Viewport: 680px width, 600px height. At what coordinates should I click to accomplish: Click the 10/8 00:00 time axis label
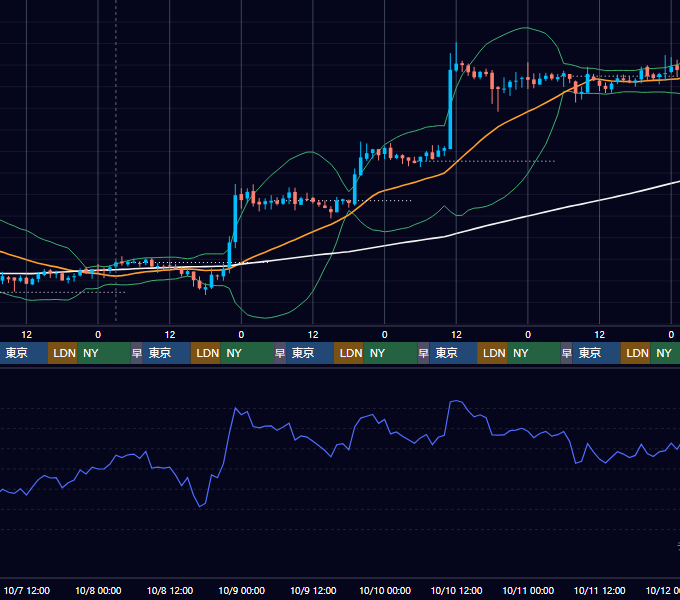(x=98, y=590)
